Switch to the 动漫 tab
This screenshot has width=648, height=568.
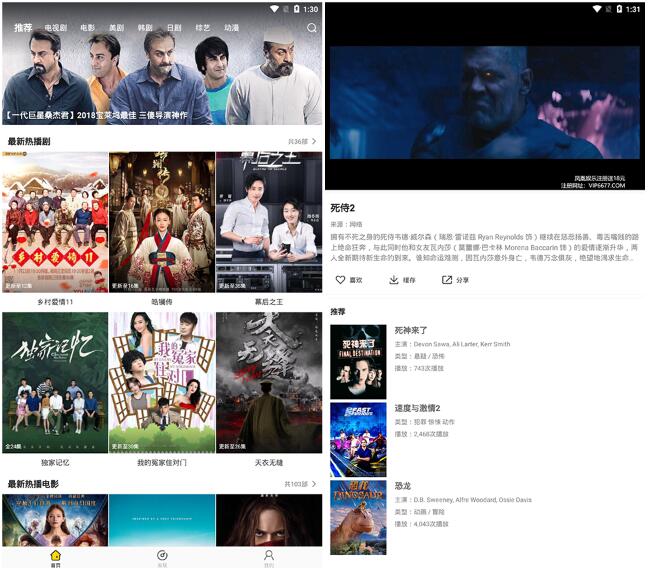pos(231,28)
